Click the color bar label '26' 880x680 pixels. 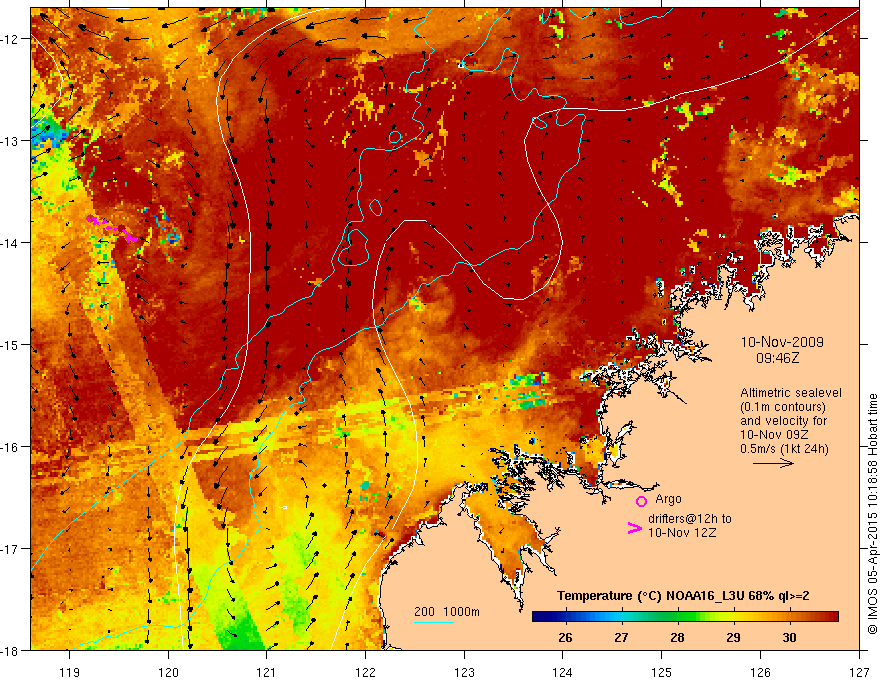pos(565,637)
